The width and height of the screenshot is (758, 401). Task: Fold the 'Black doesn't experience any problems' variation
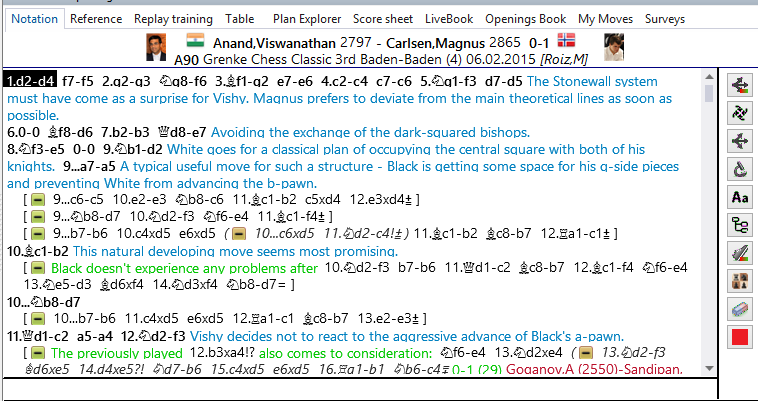36,268
